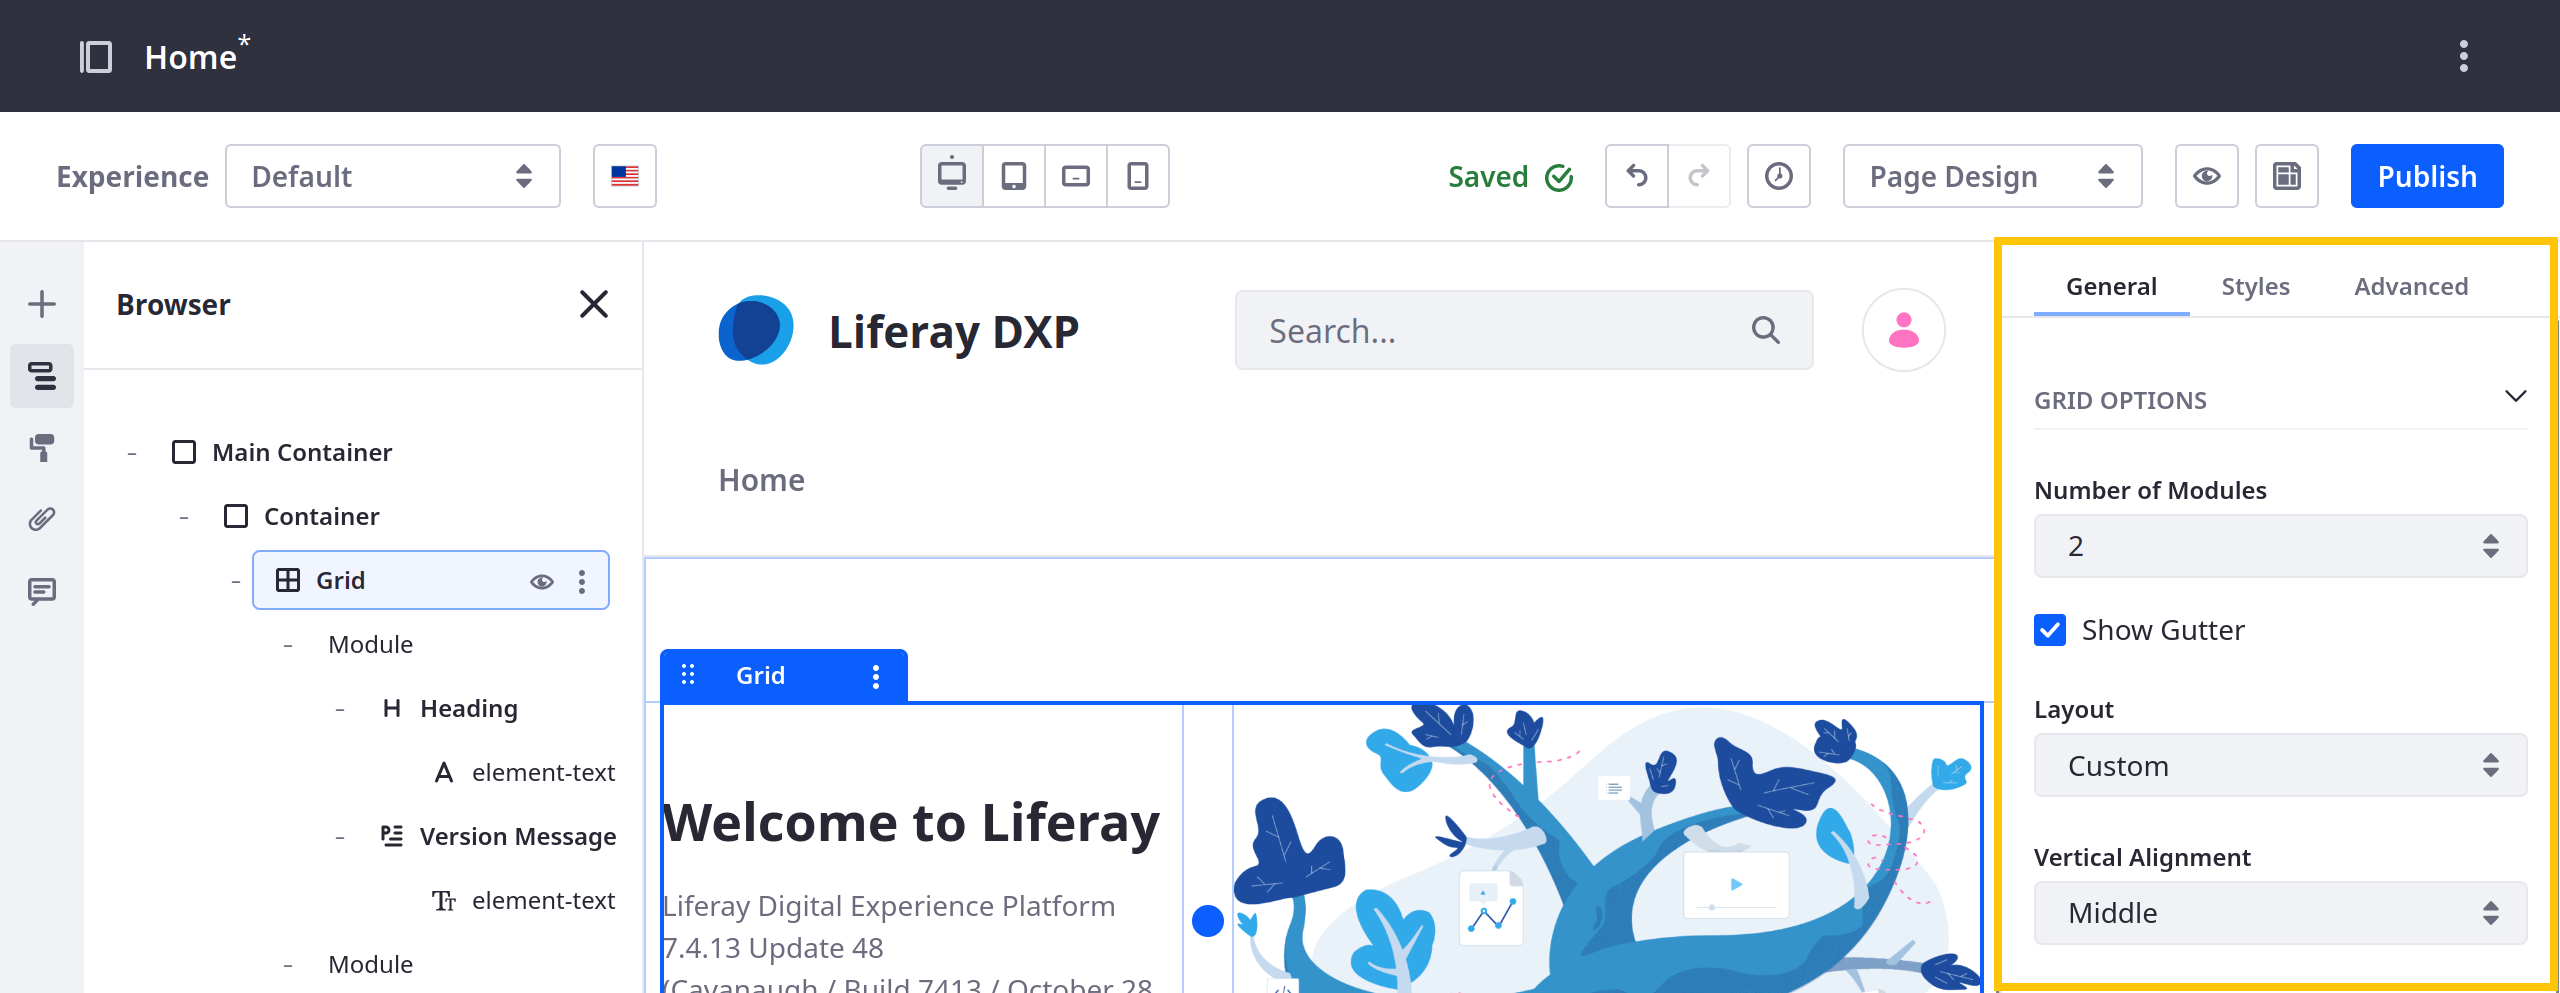Screen dimensions: 2560x993
Task: Click the Home navigation link
Action: click(762, 480)
